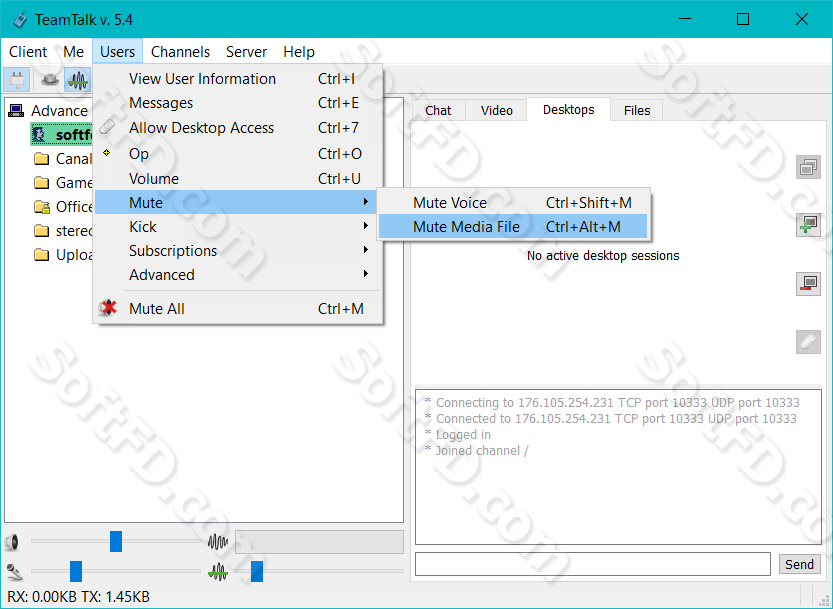Click the 'Logged in' log line
The width and height of the screenshot is (833, 609).
pyautogui.click(x=458, y=435)
